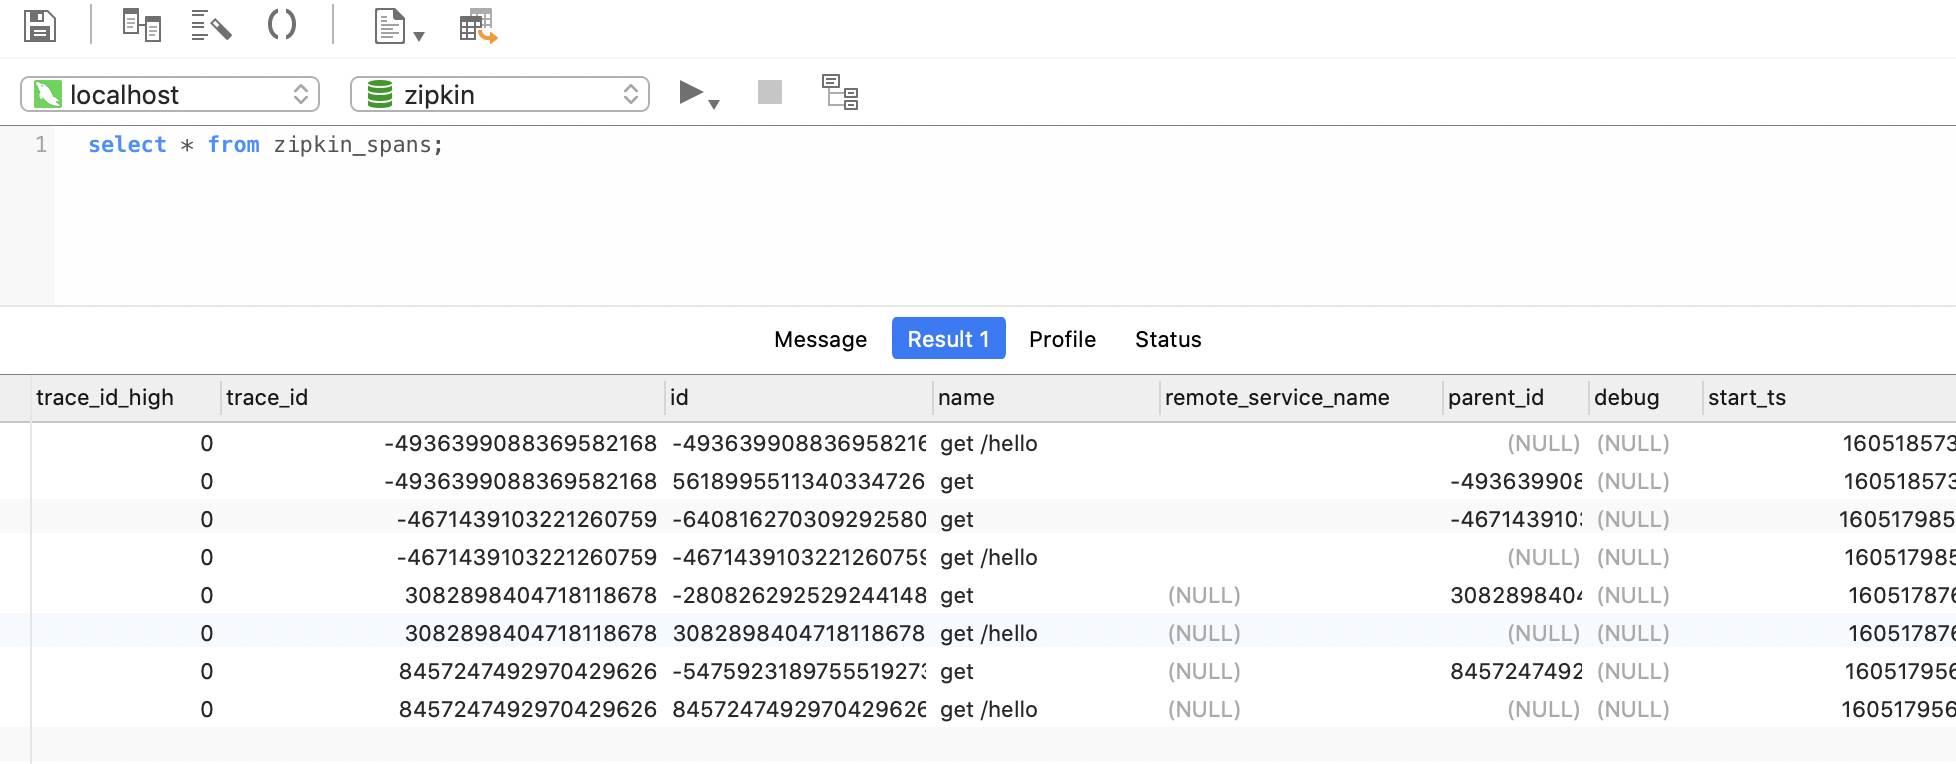The image size is (1956, 764).
Task: Click inside the SQL query editor text
Action: coord(265,145)
